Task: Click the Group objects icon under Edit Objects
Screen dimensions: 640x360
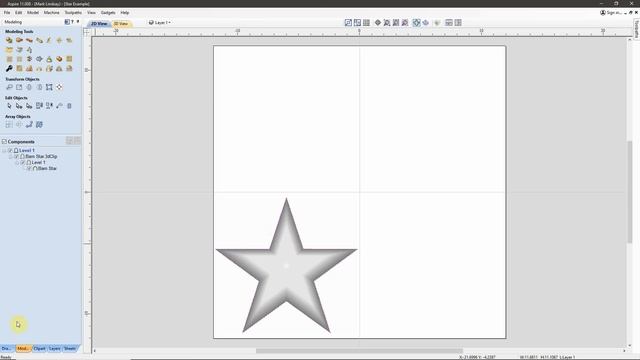Action: coord(39,106)
